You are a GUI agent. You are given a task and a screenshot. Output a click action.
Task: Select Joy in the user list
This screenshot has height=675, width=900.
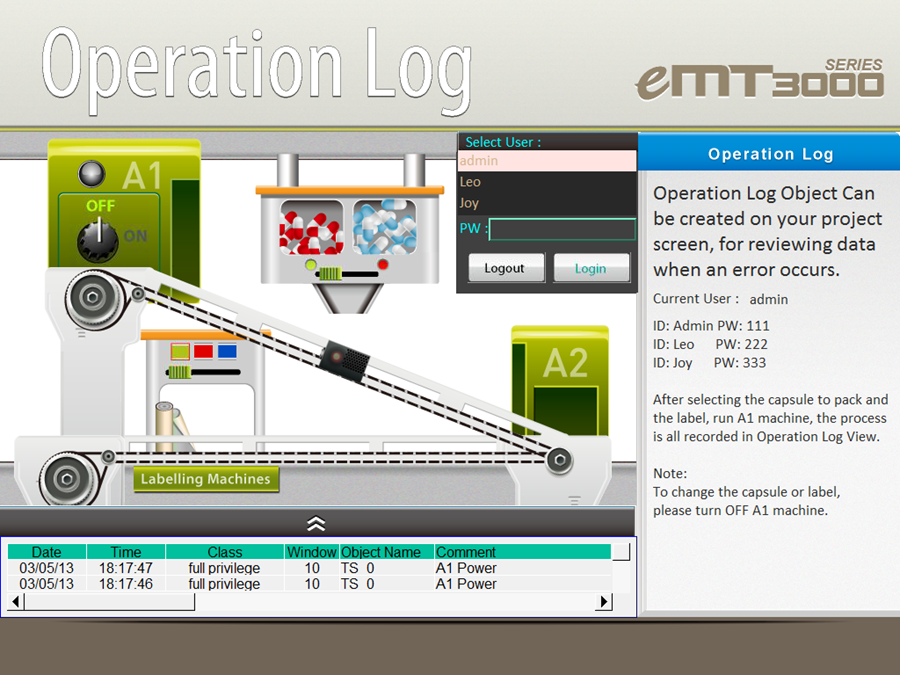[x=547, y=203]
